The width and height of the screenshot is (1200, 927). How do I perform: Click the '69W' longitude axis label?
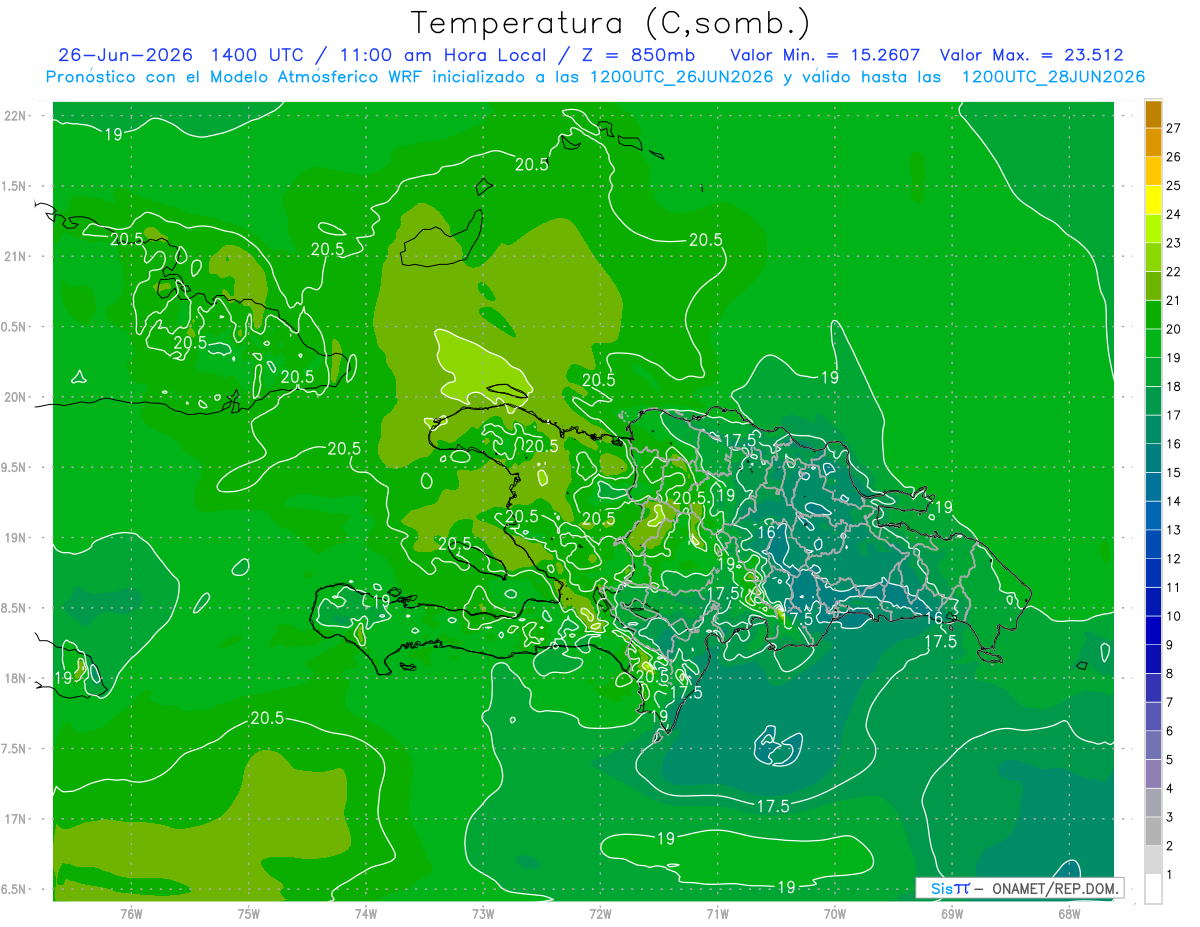(x=952, y=913)
